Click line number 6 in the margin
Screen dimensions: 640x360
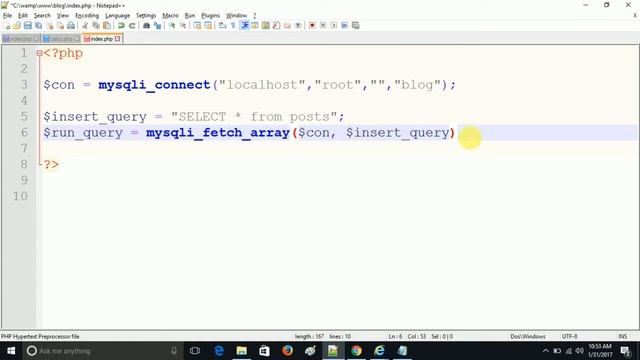(24, 133)
